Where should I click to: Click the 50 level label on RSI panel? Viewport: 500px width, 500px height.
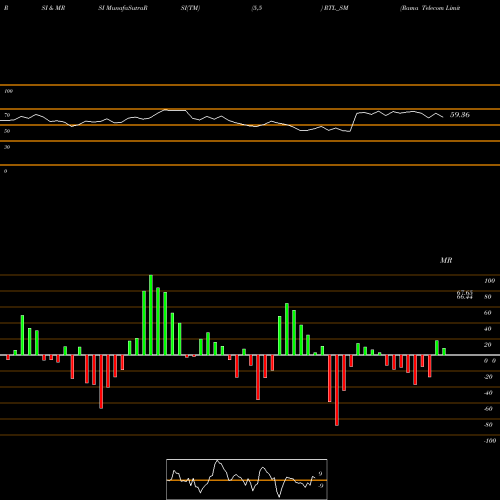click(x=7, y=131)
